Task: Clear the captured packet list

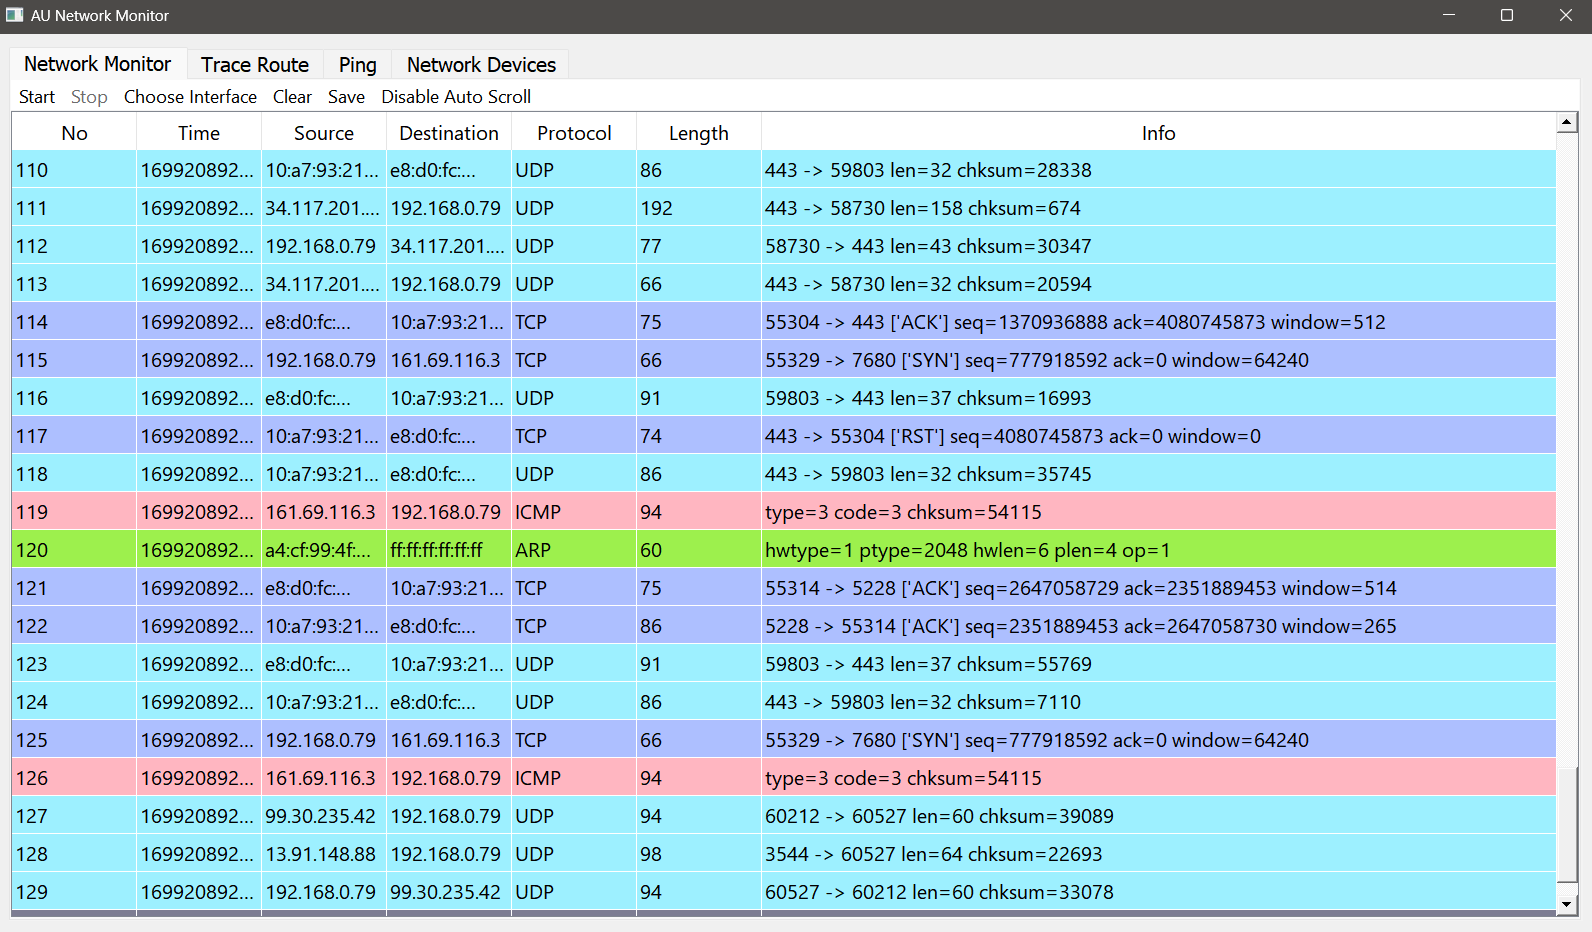Action: [292, 97]
